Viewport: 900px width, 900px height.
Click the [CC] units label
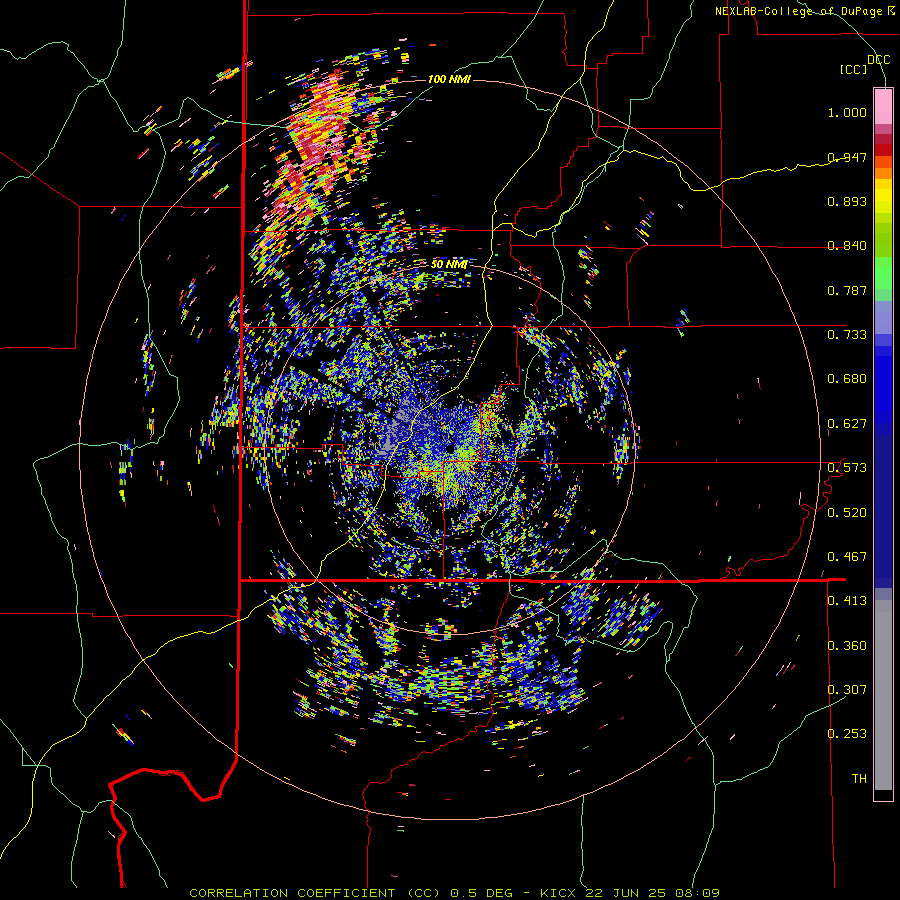[x=854, y=69]
